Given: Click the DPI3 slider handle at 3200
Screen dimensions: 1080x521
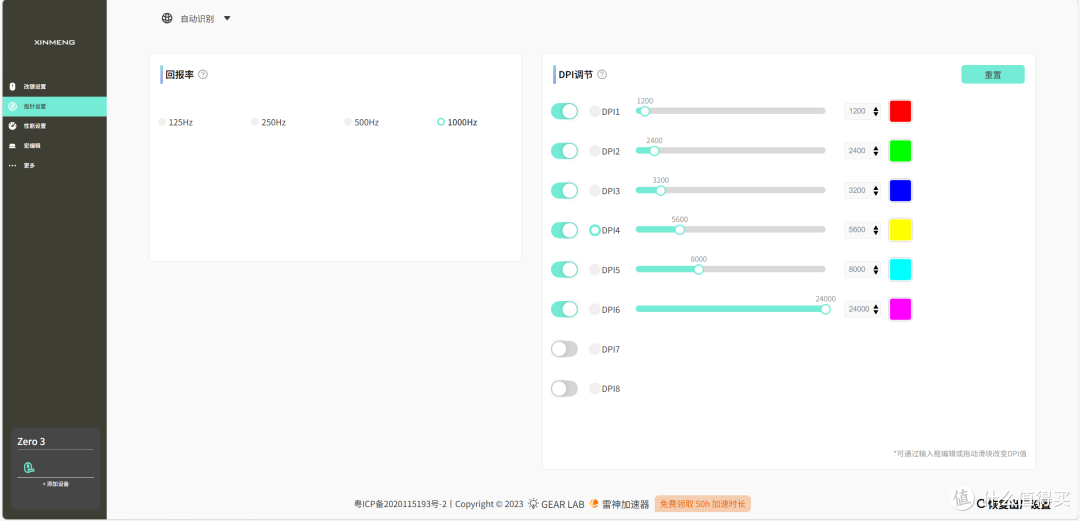Looking at the screenshot, I should tap(661, 190).
